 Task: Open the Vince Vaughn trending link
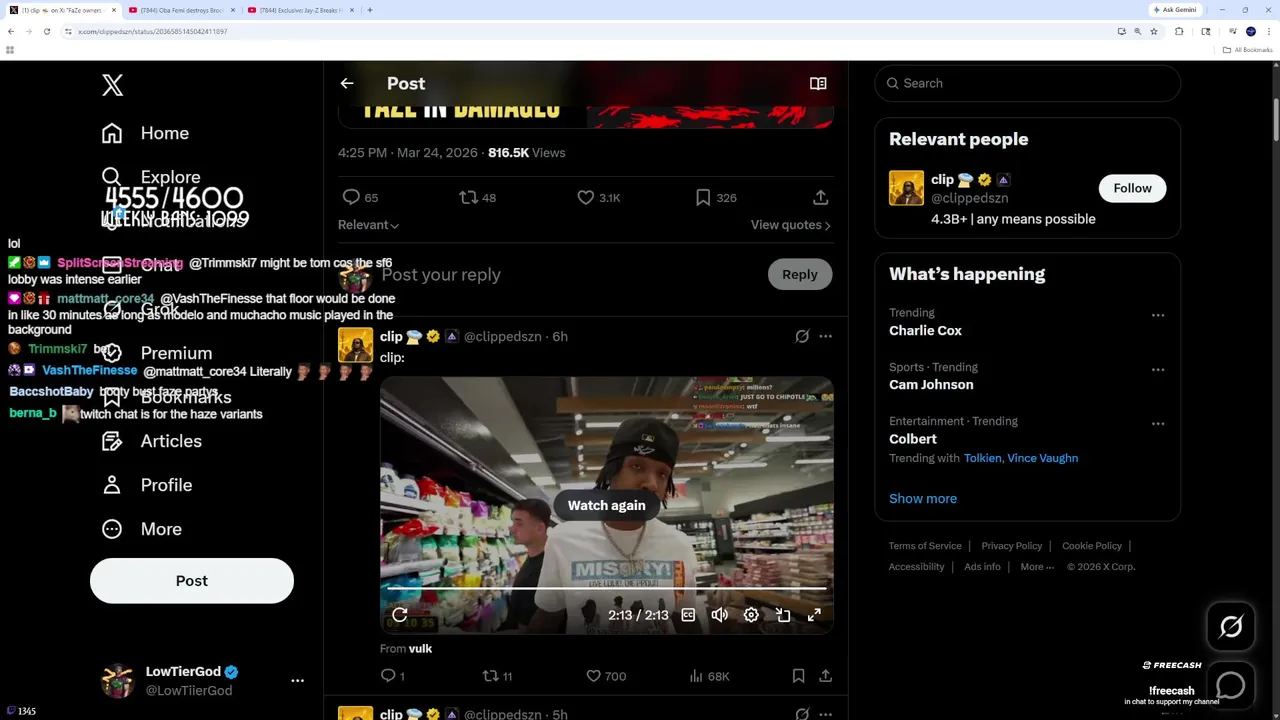click(1043, 458)
